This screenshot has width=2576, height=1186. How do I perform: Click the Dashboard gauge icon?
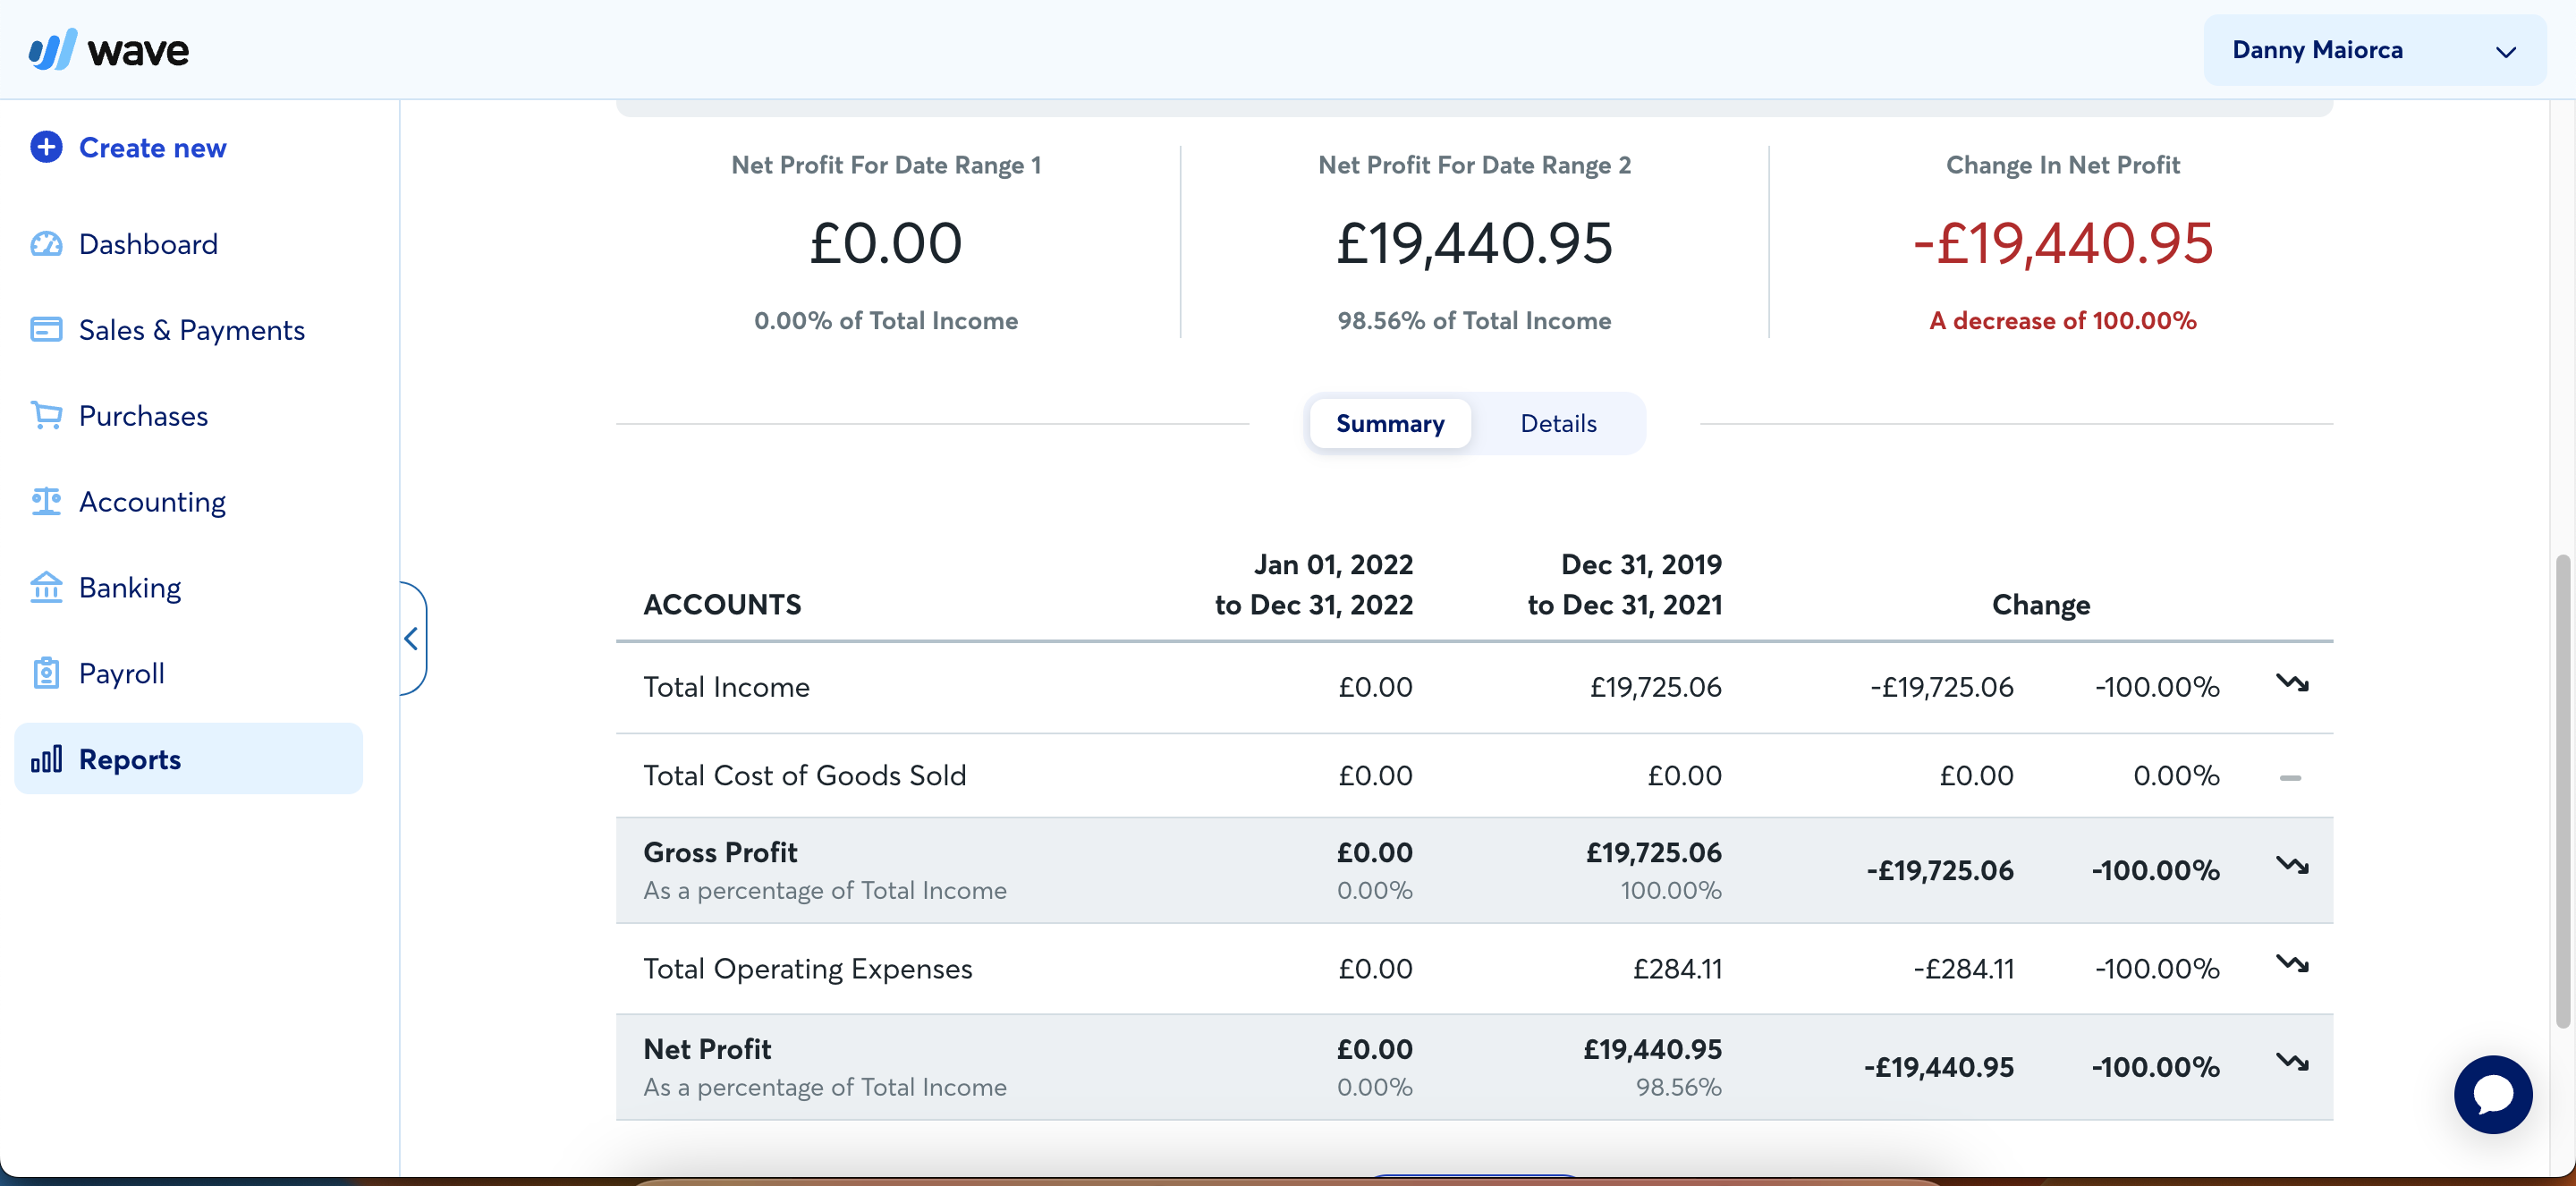pyautogui.click(x=46, y=244)
